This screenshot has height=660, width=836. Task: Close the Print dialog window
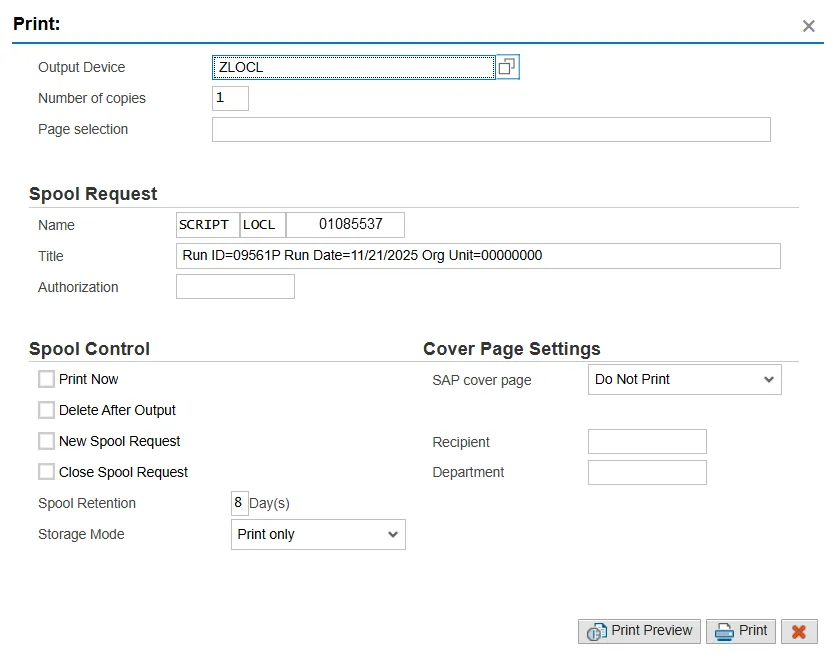(x=809, y=26)
